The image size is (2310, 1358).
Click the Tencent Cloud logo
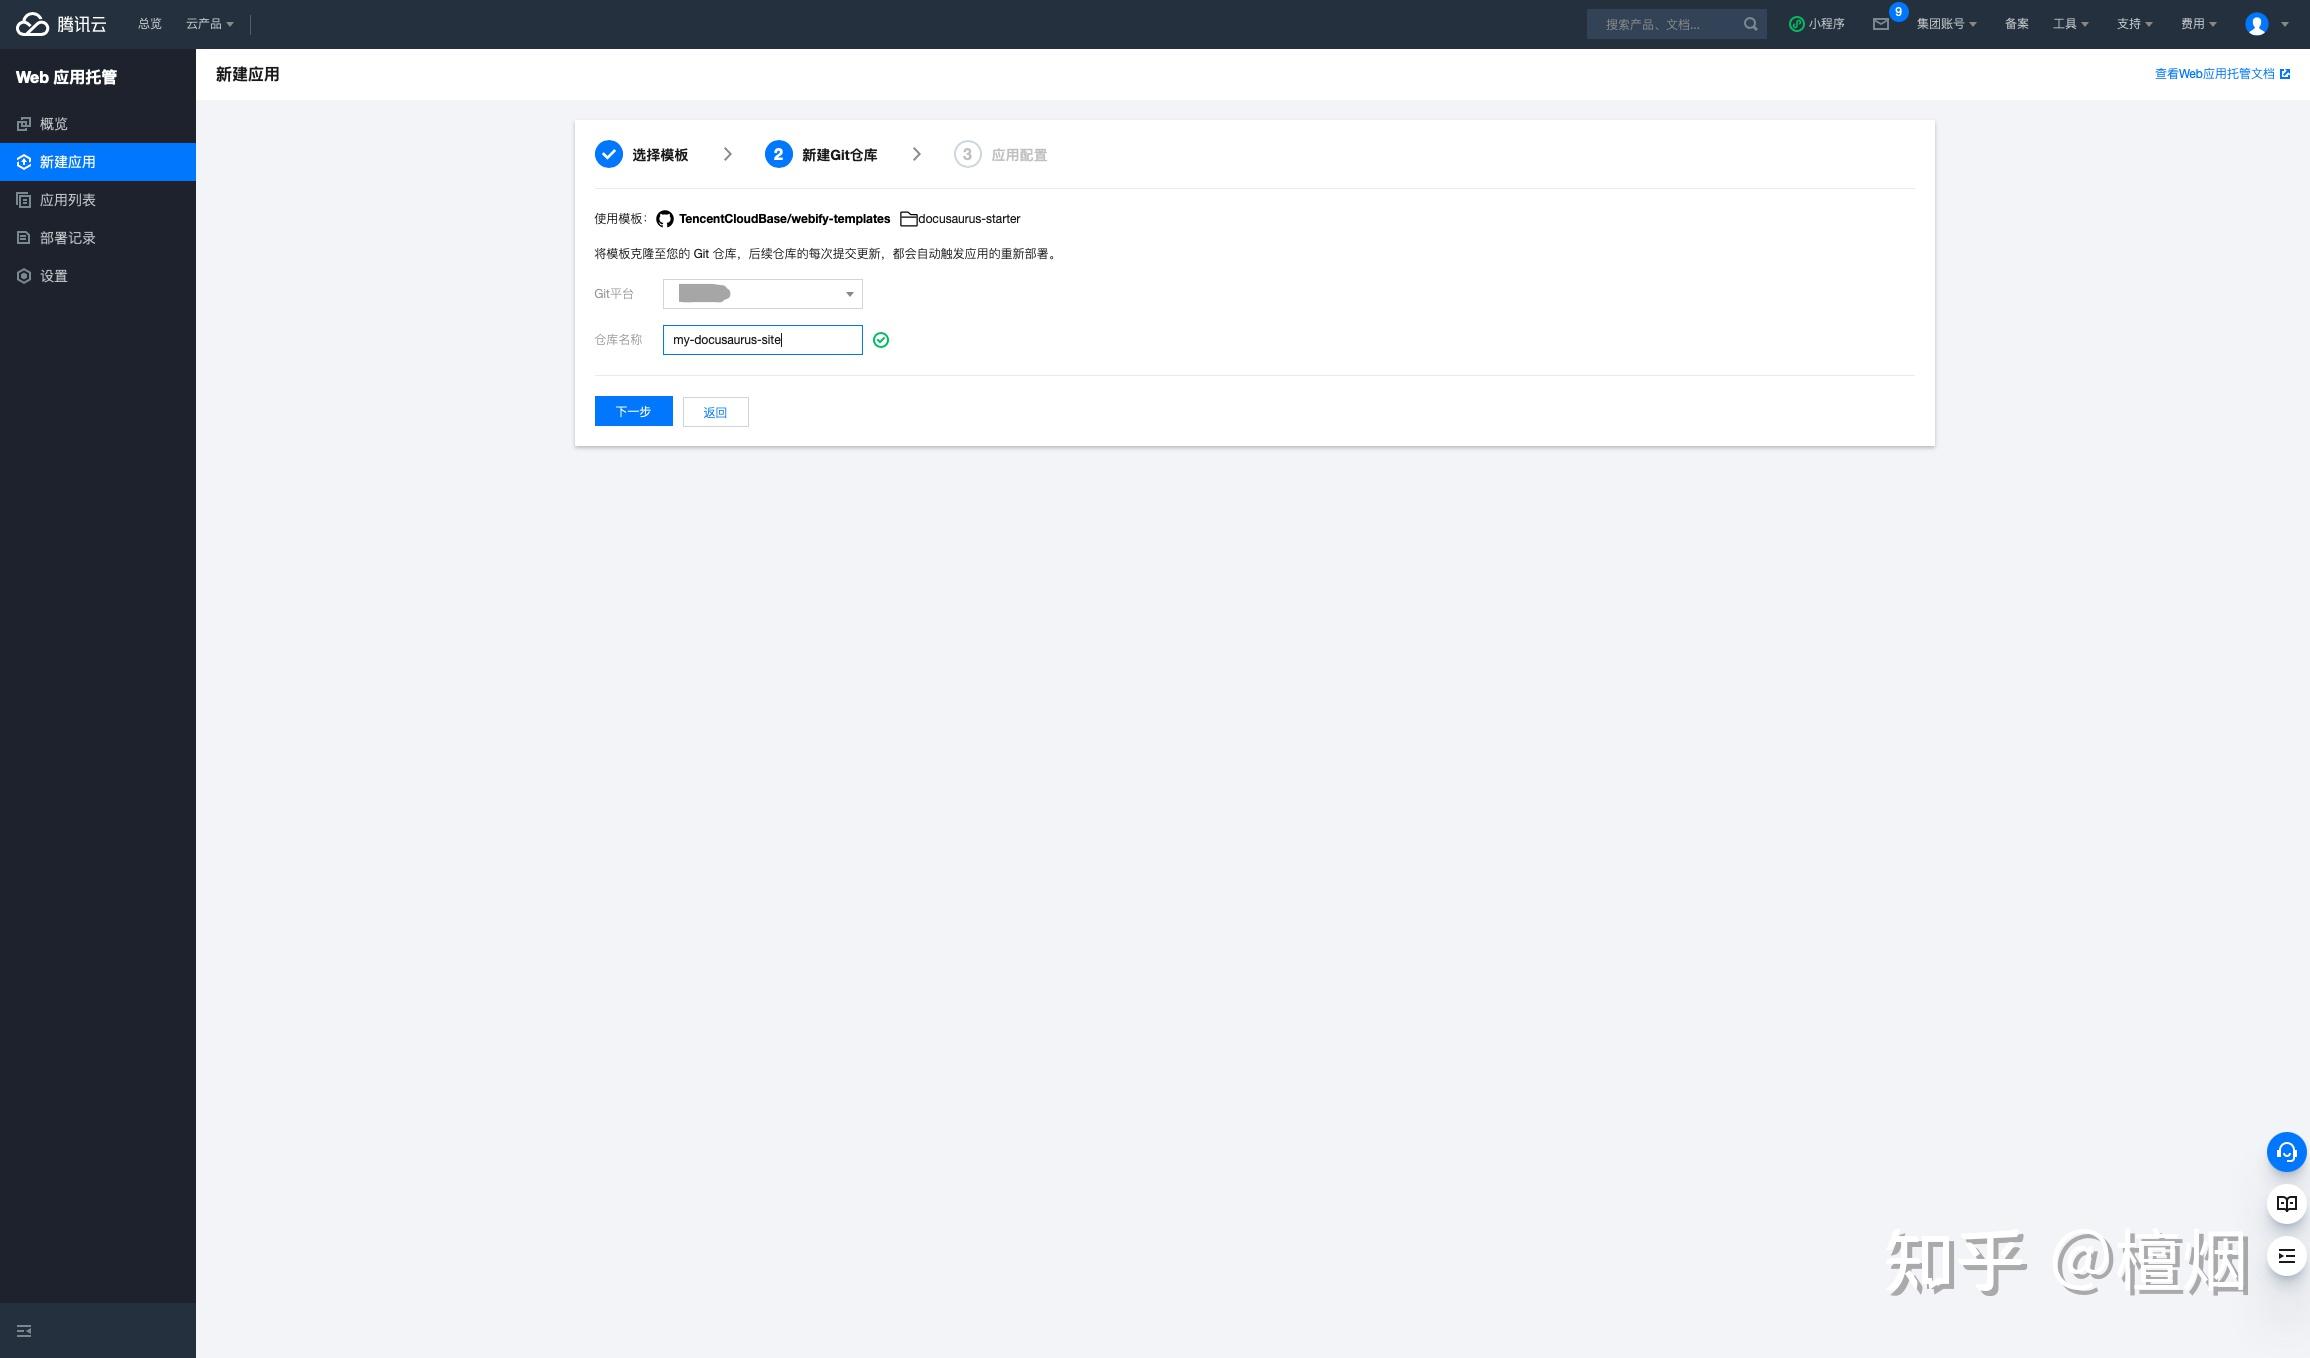tap(61, 24)
